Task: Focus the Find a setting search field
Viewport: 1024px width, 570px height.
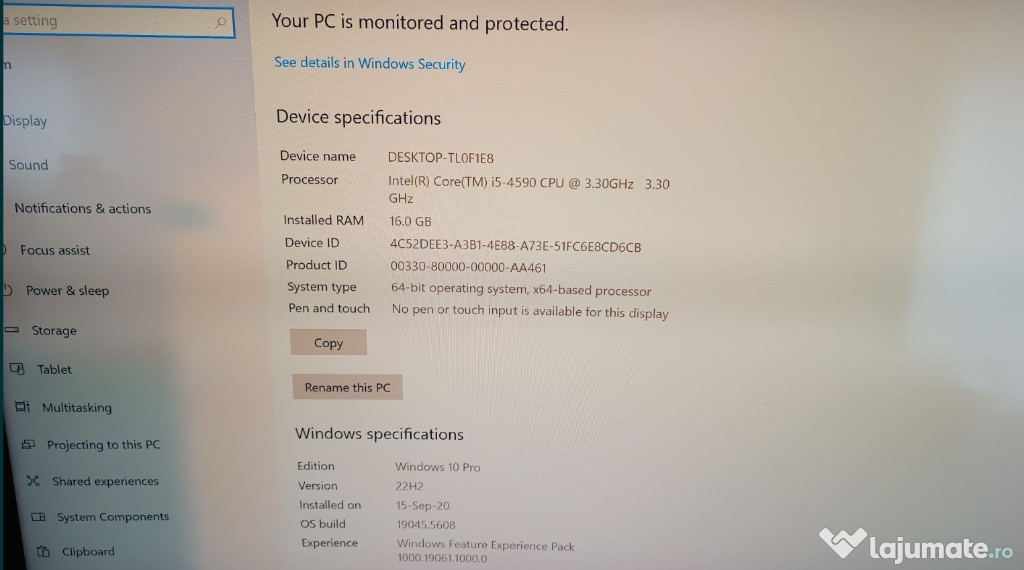Action: pyautogui.click(x=118, y=22)
